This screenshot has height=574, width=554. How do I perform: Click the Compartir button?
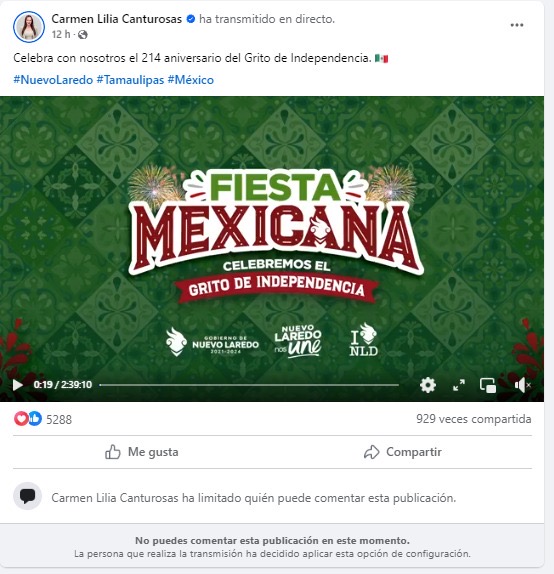tap(403, 452)
